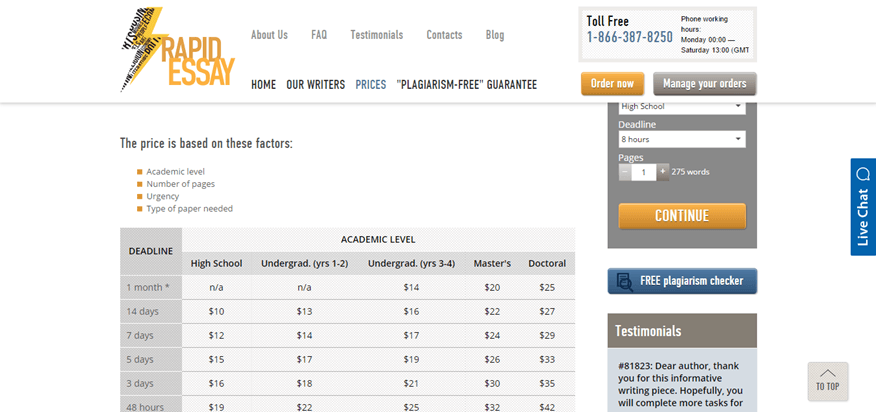Click the Manage your orders button
876x412 pixels.
tap(704, 84)
